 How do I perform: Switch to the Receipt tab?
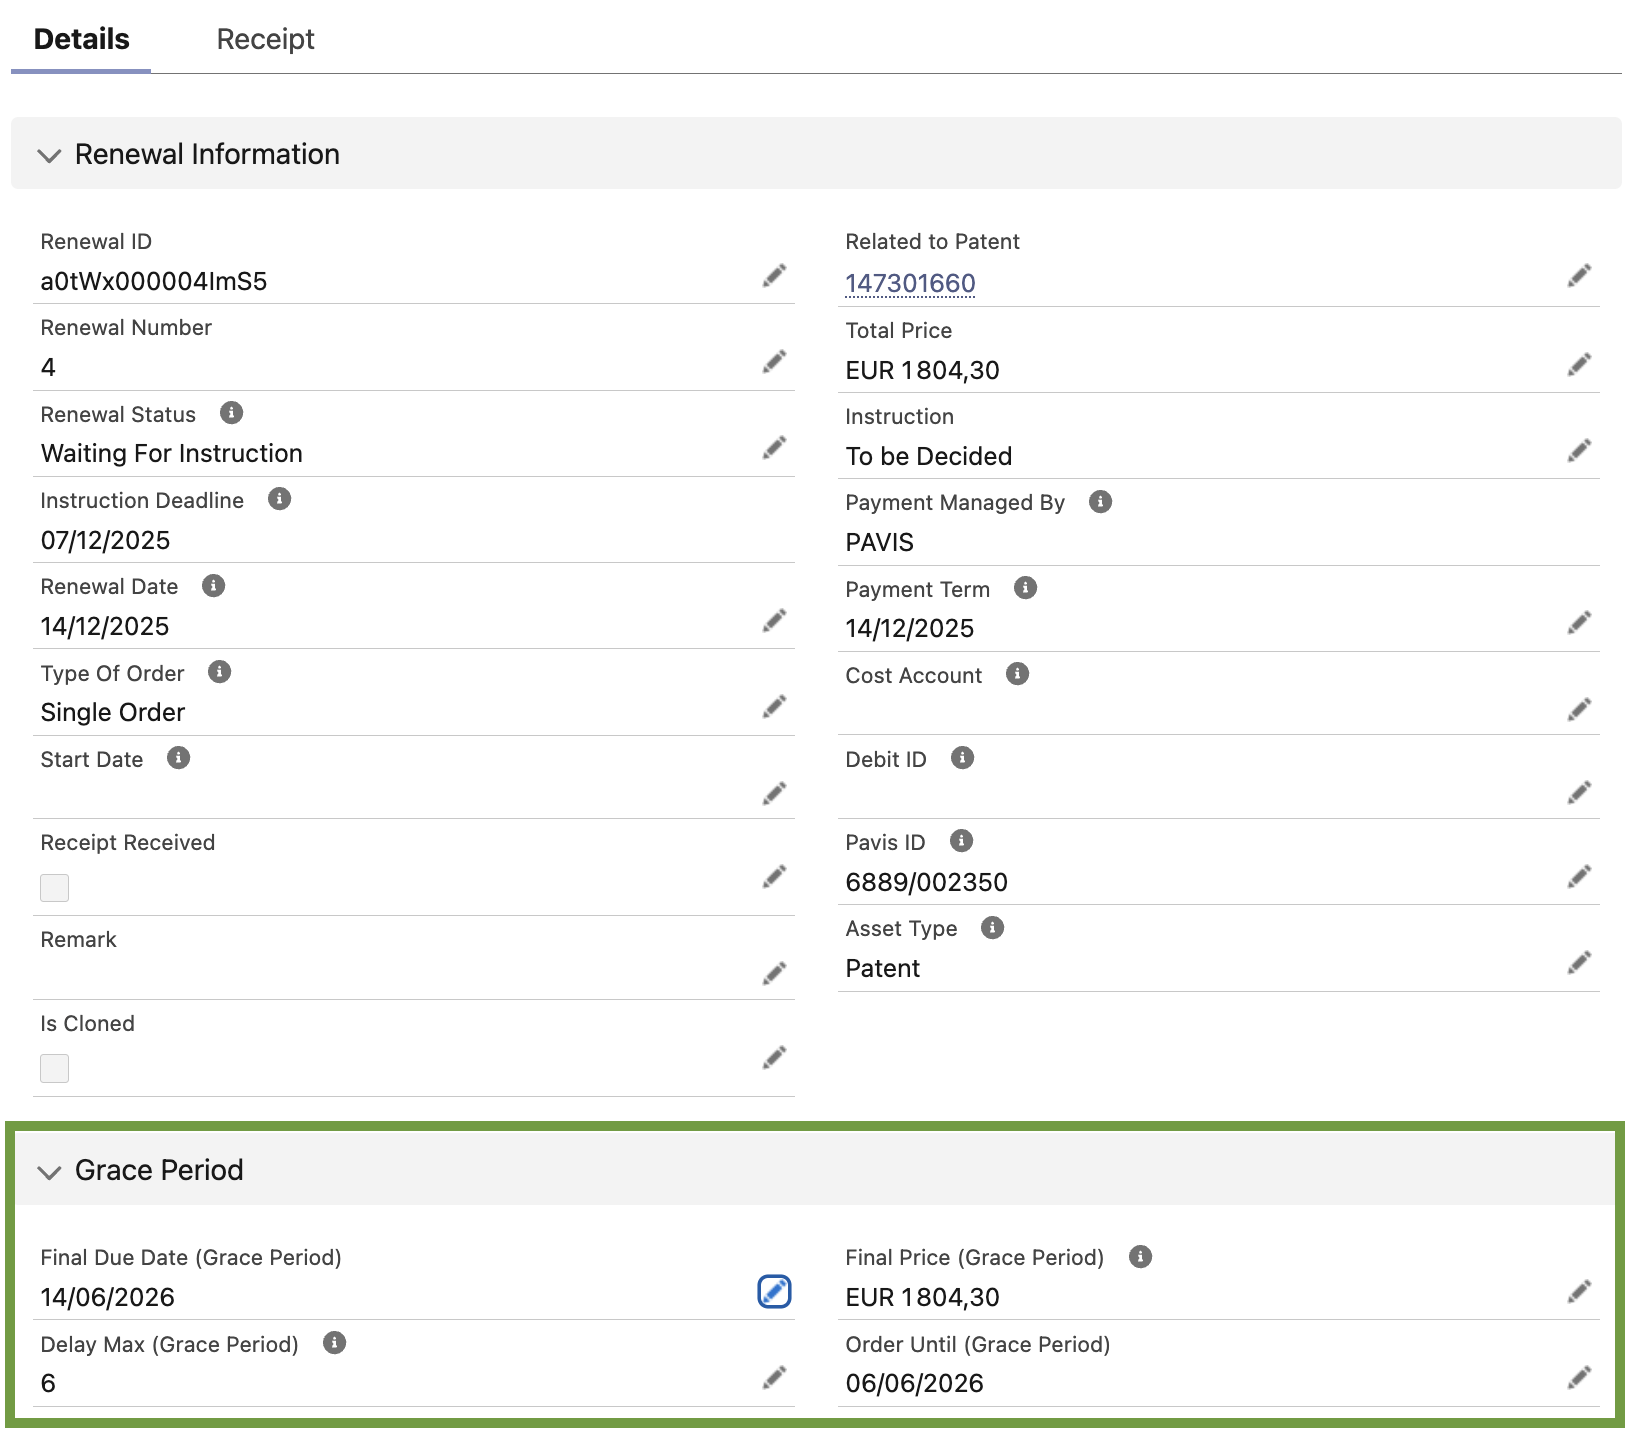[x=265, y=39]
